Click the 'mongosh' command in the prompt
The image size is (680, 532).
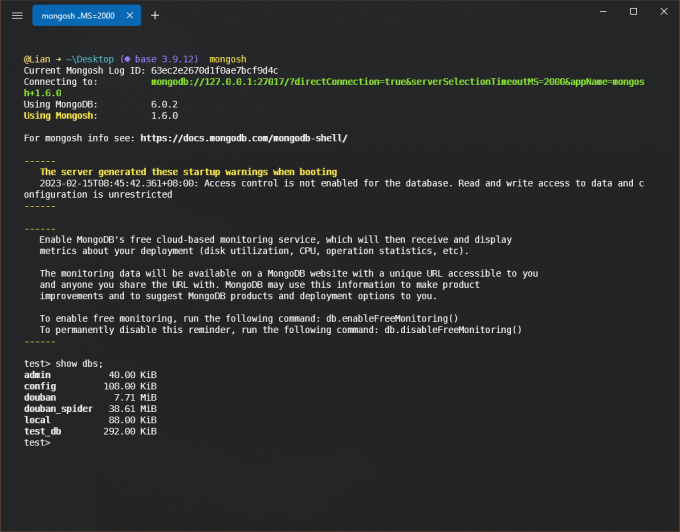pyautogui.click(x=228, y=59)
